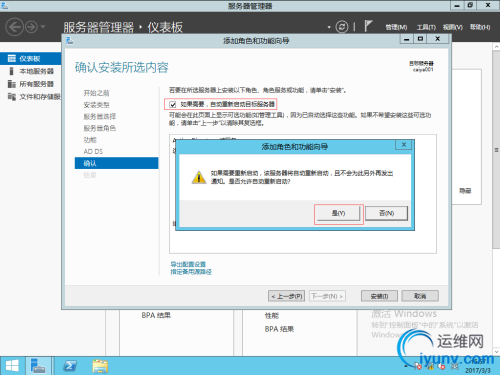The height and width of the screenshot is (375, 500).
Task: Close the restart confirmation dialog
Action: [x=404, y=145]
